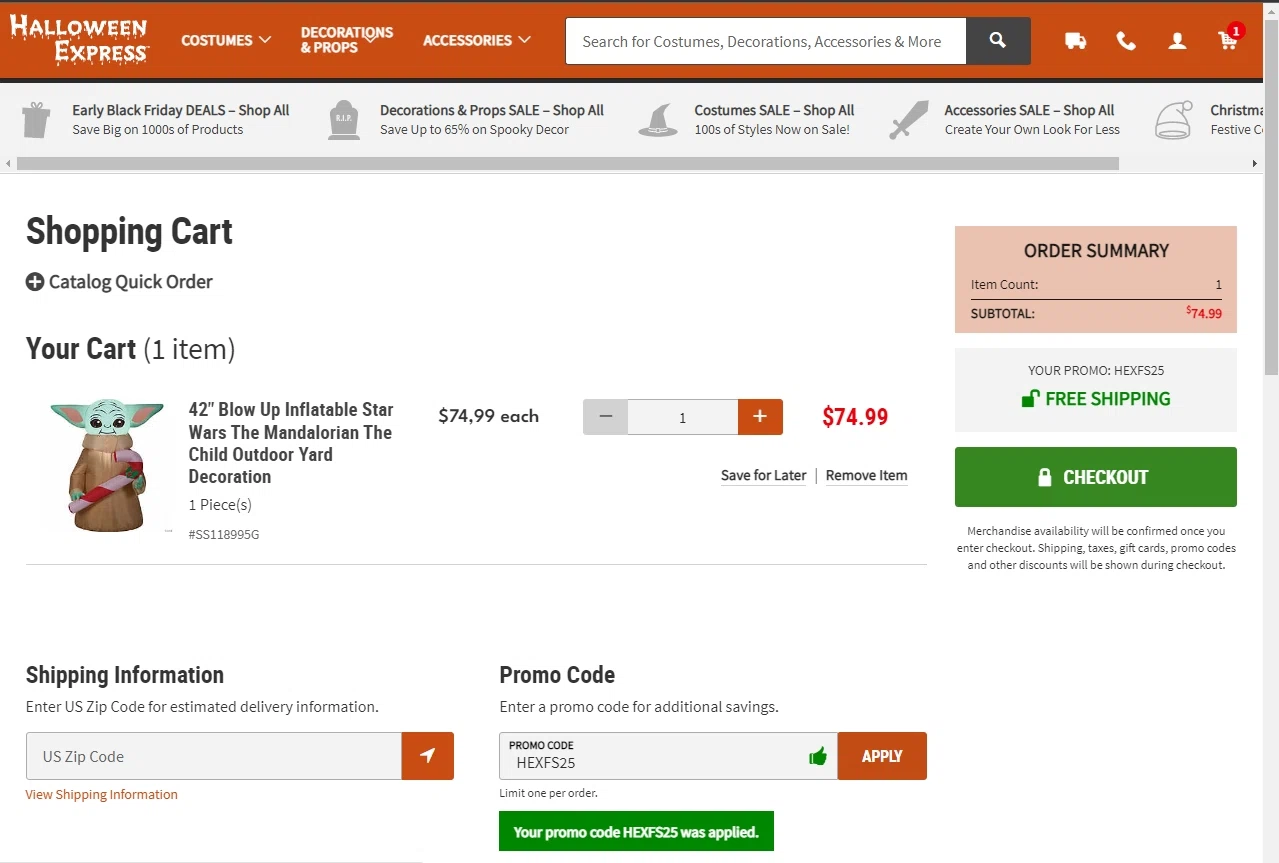Open Costumes SALE – Shop All link

point(775,110)
